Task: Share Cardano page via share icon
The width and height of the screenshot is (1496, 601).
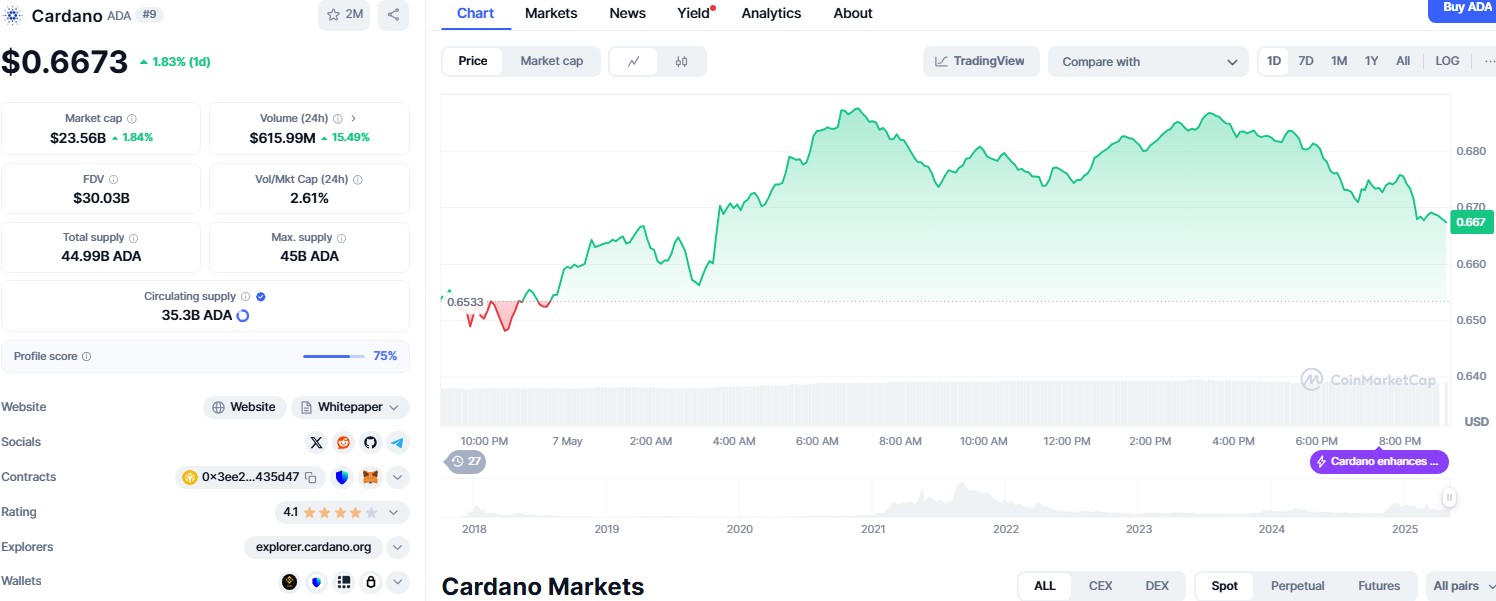Action: point(393,15)
